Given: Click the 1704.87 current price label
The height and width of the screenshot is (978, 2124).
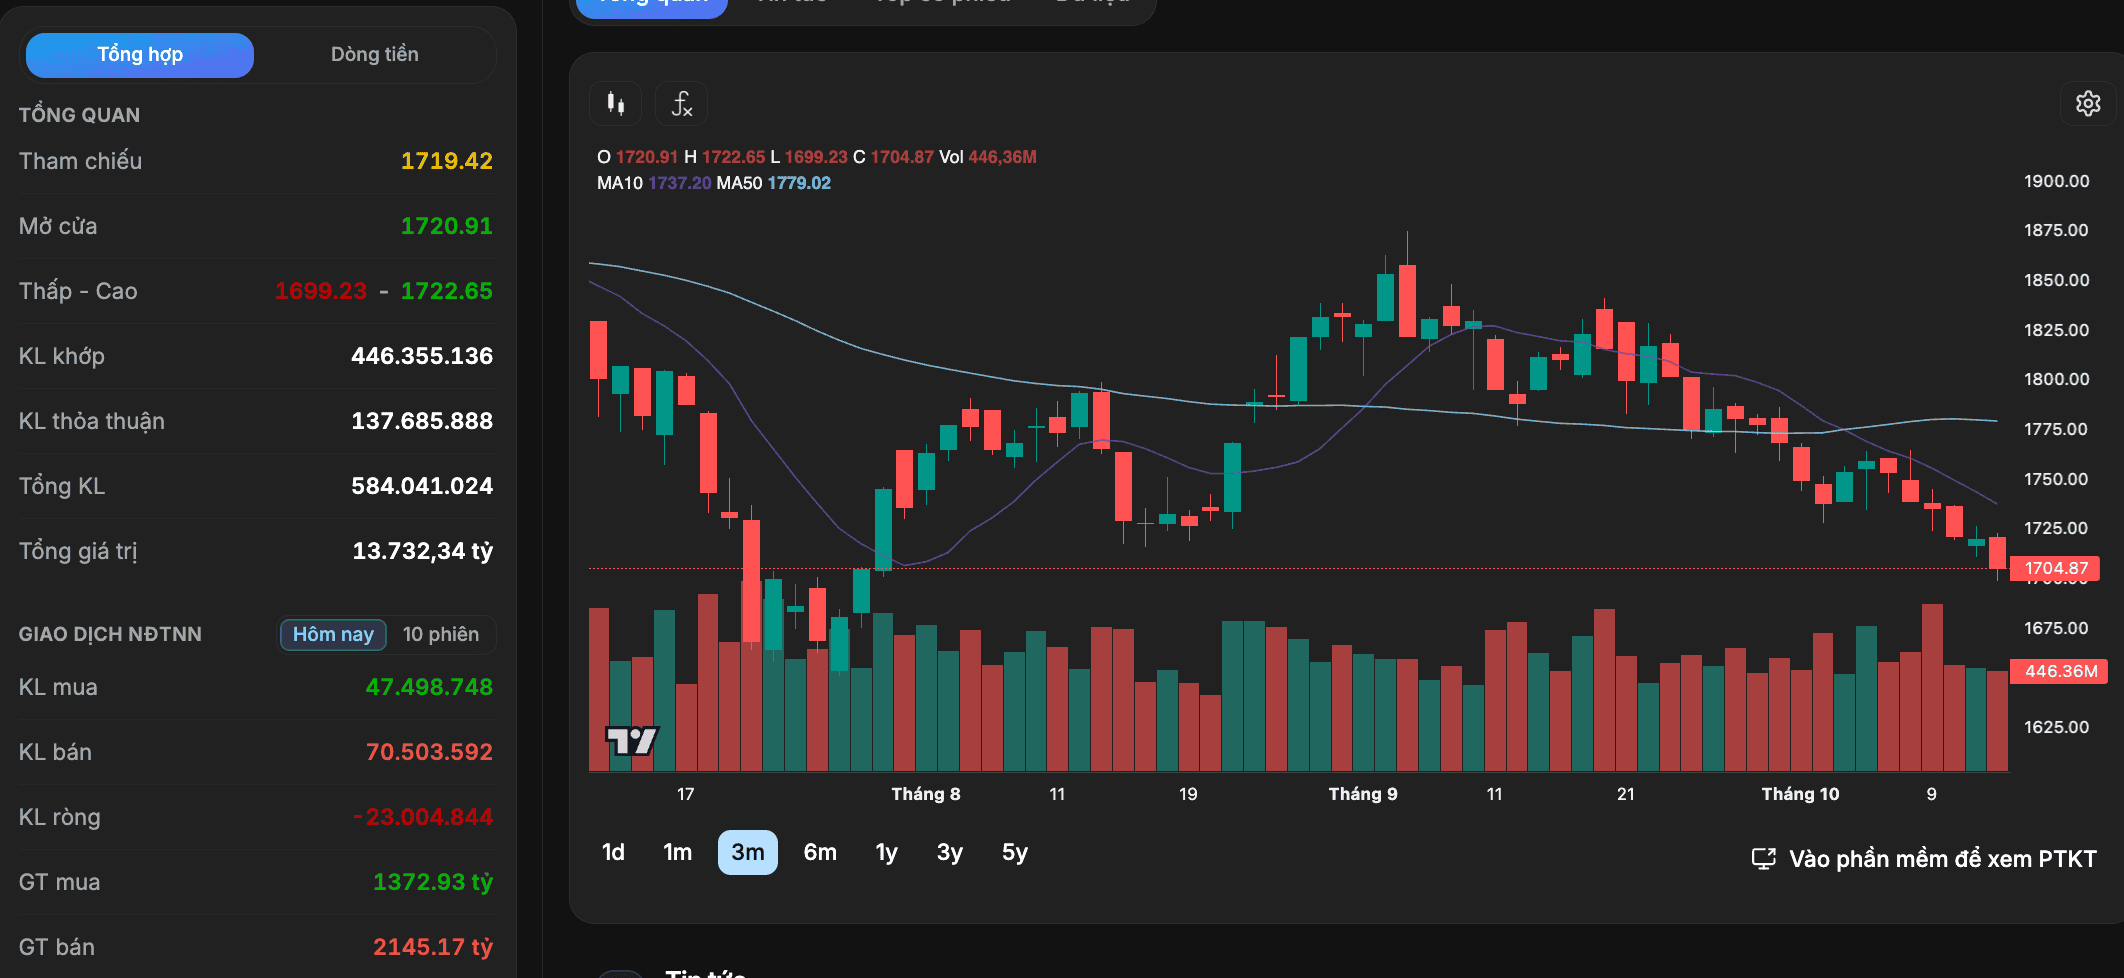Looking at the screenshot, I should click(2056, 568).
